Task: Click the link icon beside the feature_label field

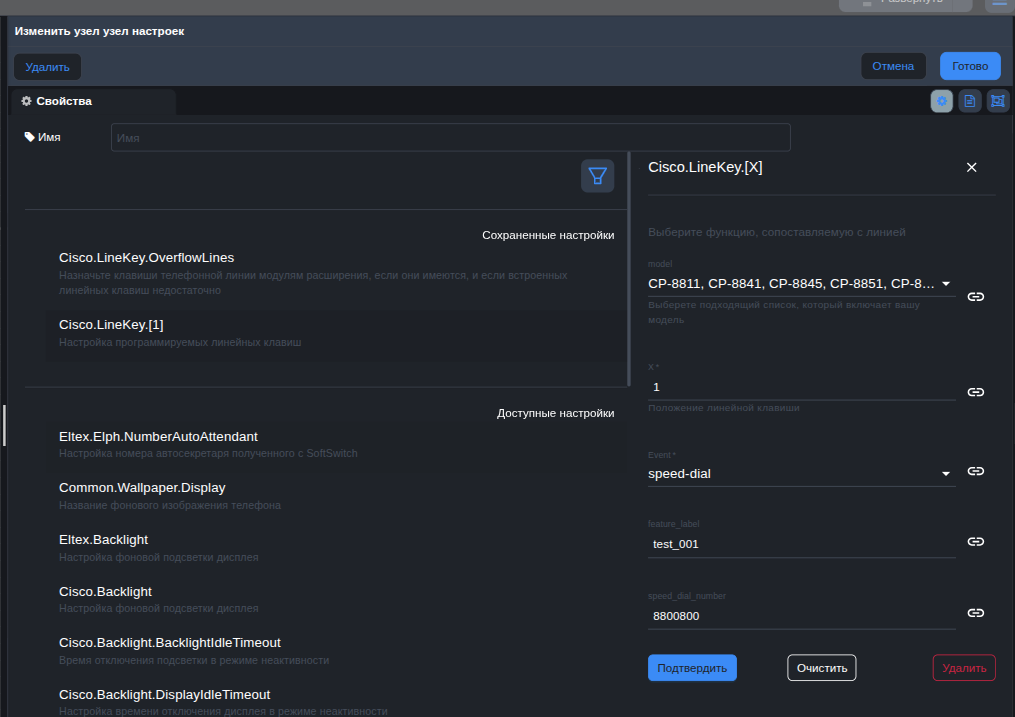Action: [x=976, y=542]
